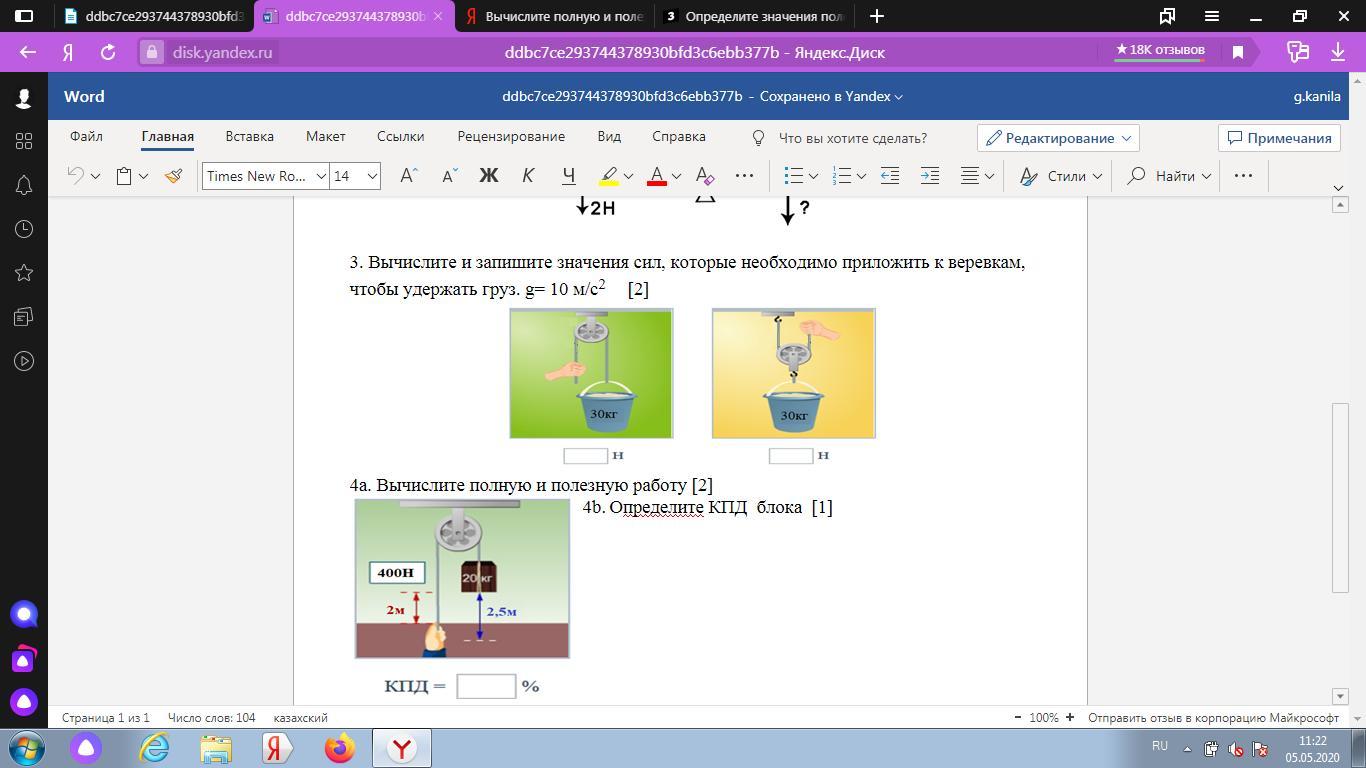
Task: Open a new browser tab with plus
Action: tap(877, 16)
